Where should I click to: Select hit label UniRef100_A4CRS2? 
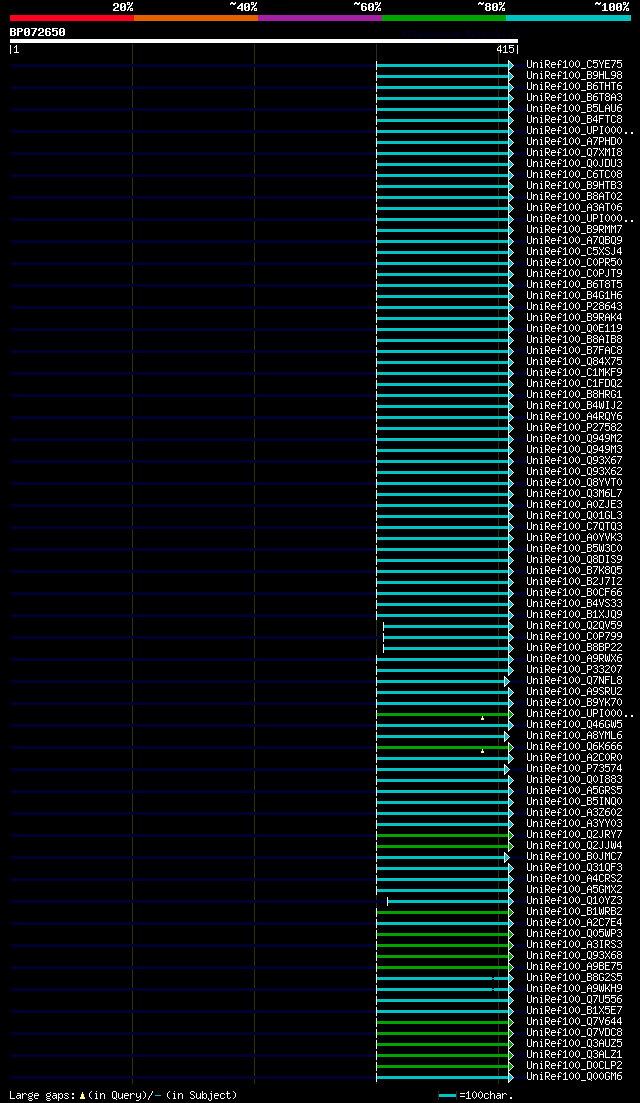point(574,878)
